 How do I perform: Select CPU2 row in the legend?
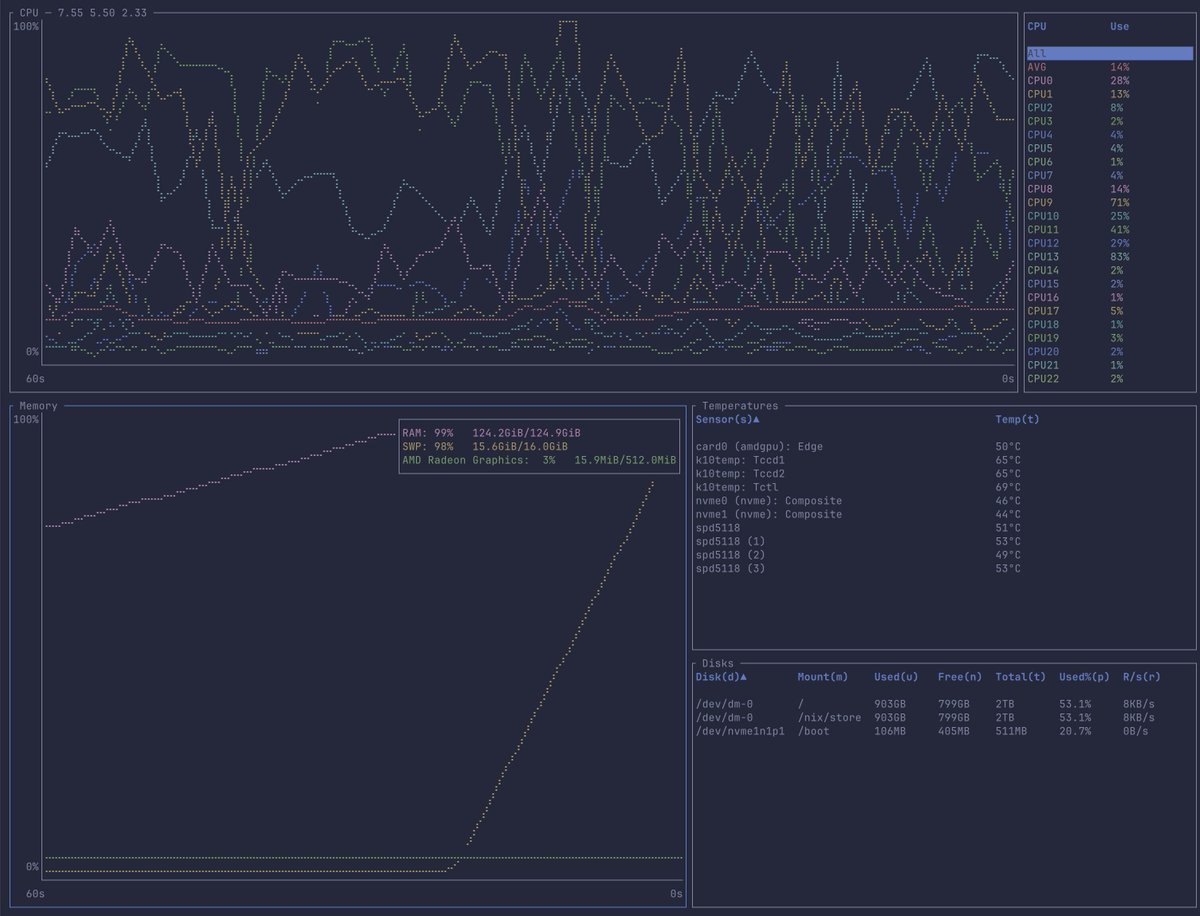[1108, 107]
